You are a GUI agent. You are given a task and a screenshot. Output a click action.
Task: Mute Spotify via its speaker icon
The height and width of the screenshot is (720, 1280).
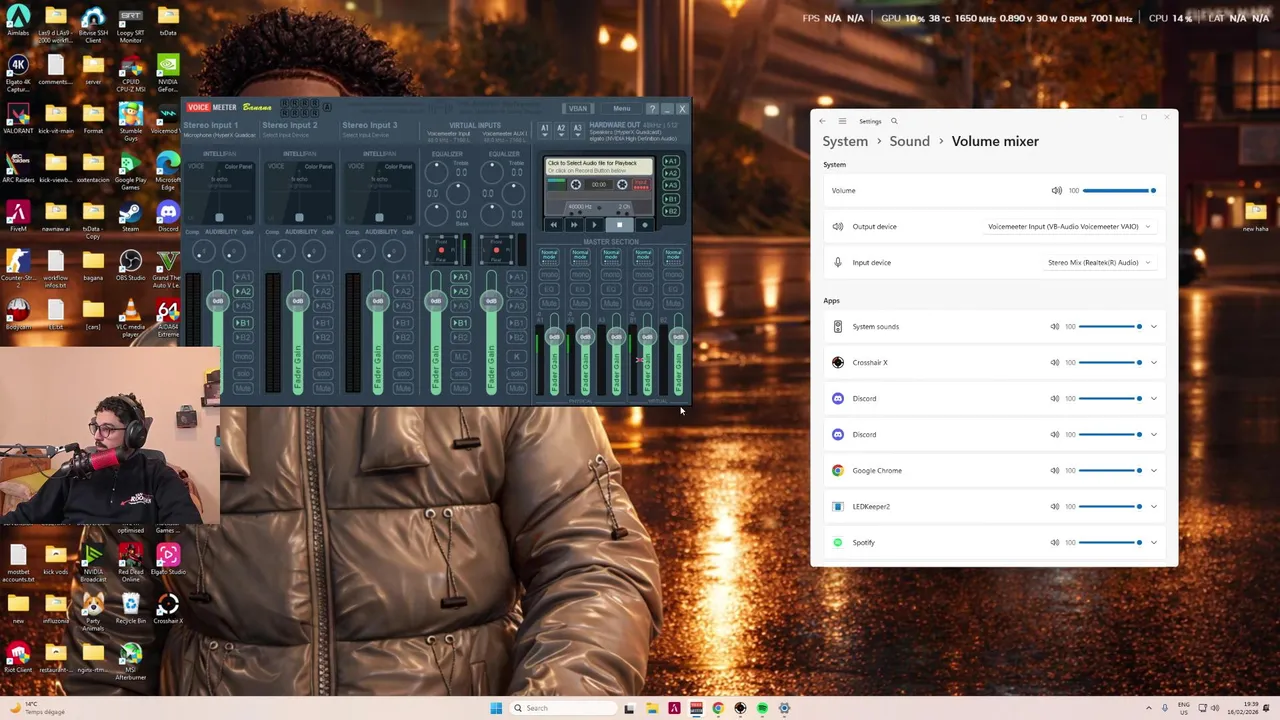click(x=1054, y=542)
